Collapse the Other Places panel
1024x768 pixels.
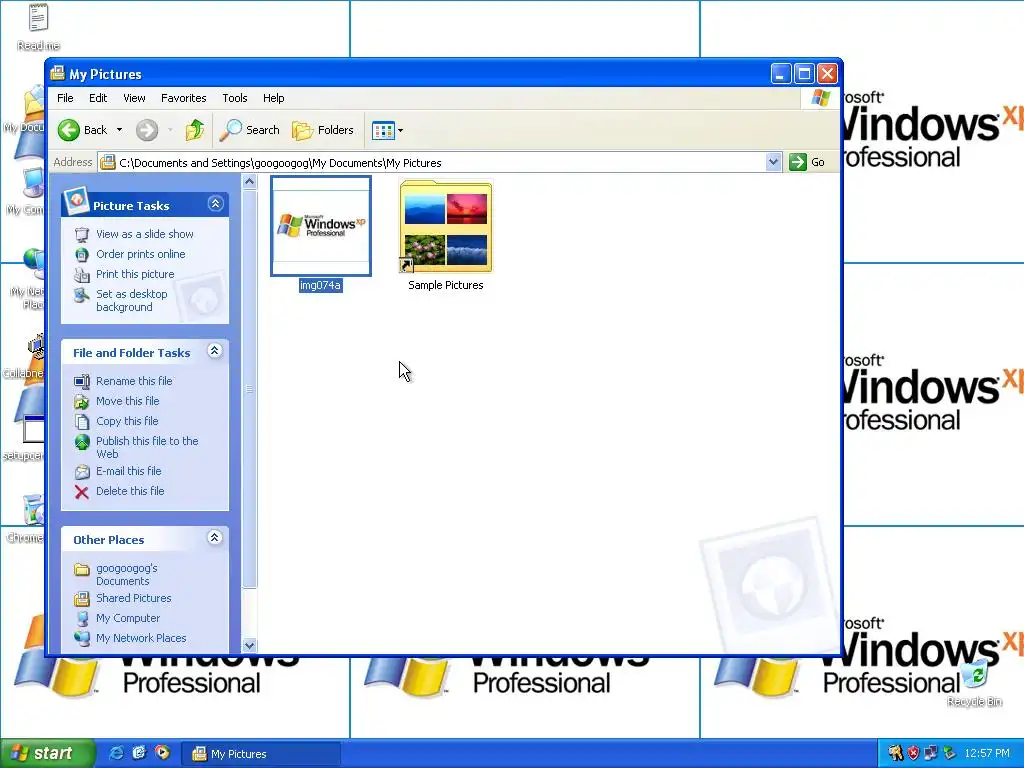(214, 538)
